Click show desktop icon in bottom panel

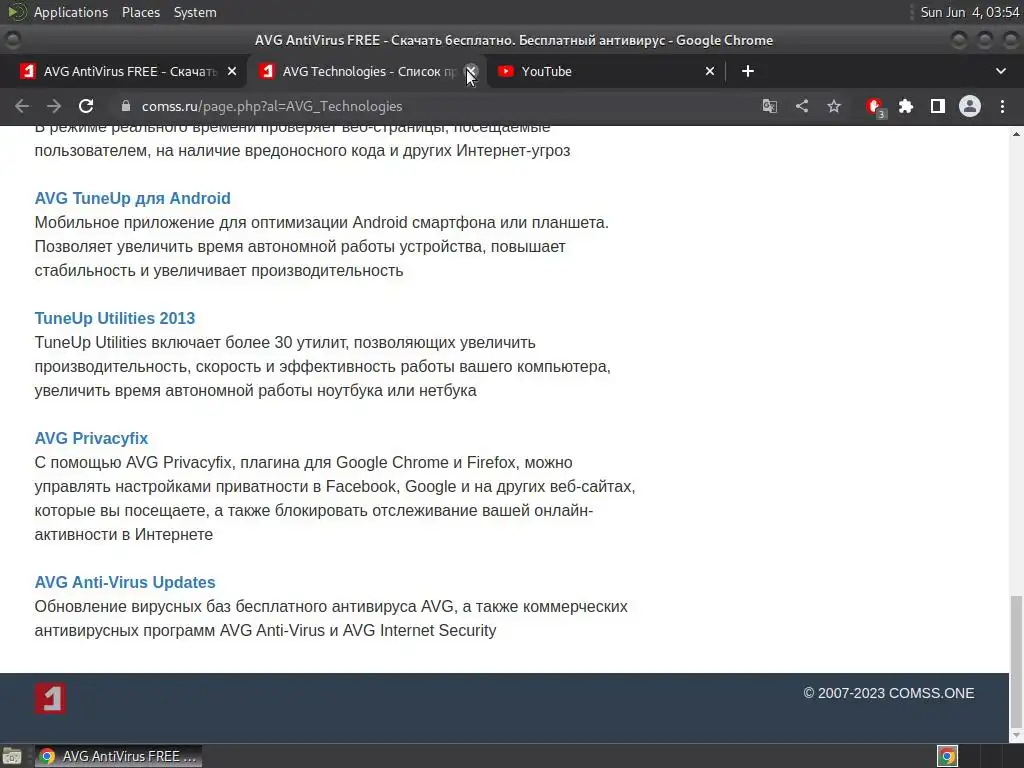tap(12, 756)
